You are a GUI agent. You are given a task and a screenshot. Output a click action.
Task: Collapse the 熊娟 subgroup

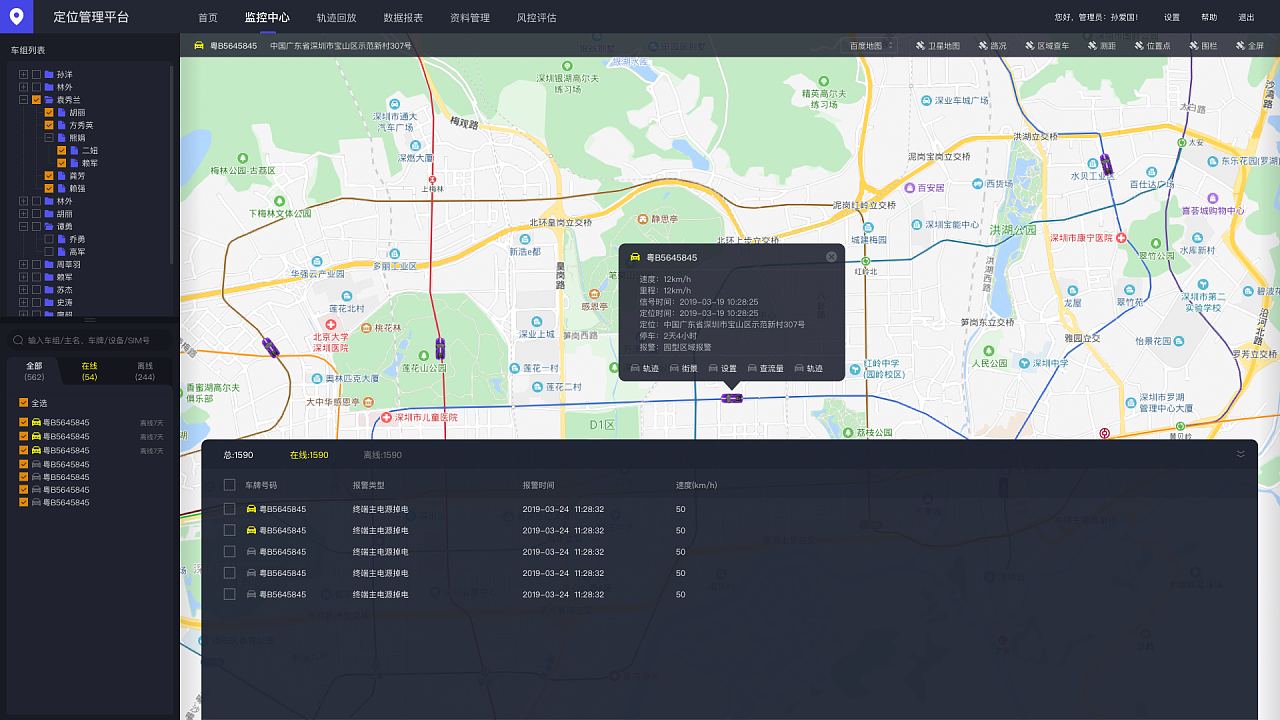click(x=49, y=138)
